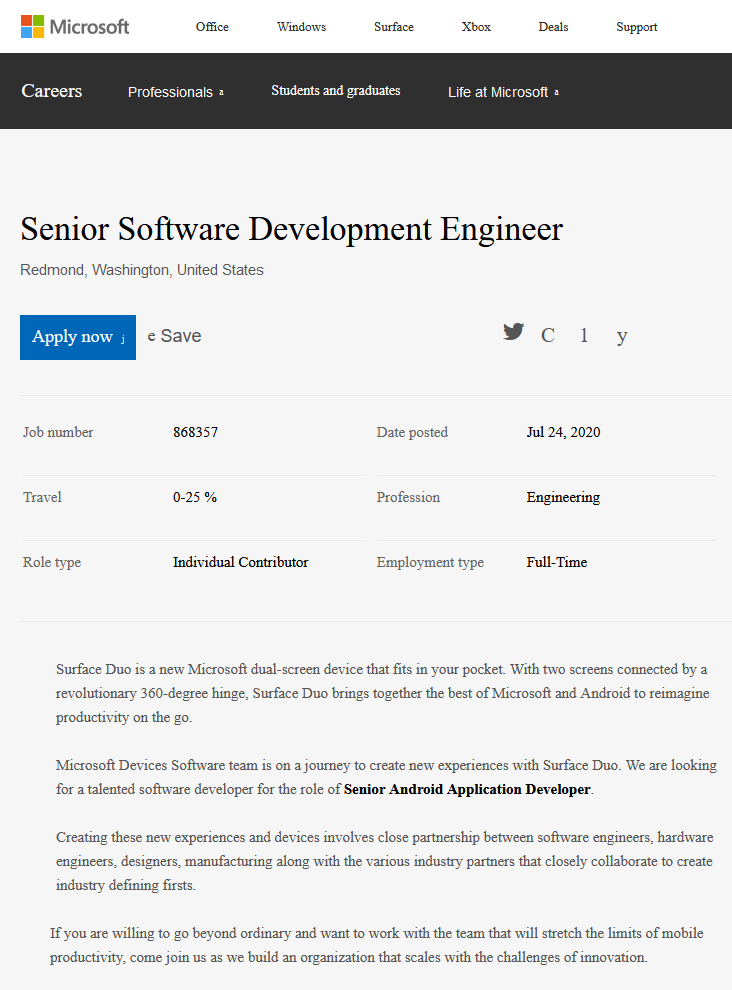Click the Microsoft logo

click(75, 27)
